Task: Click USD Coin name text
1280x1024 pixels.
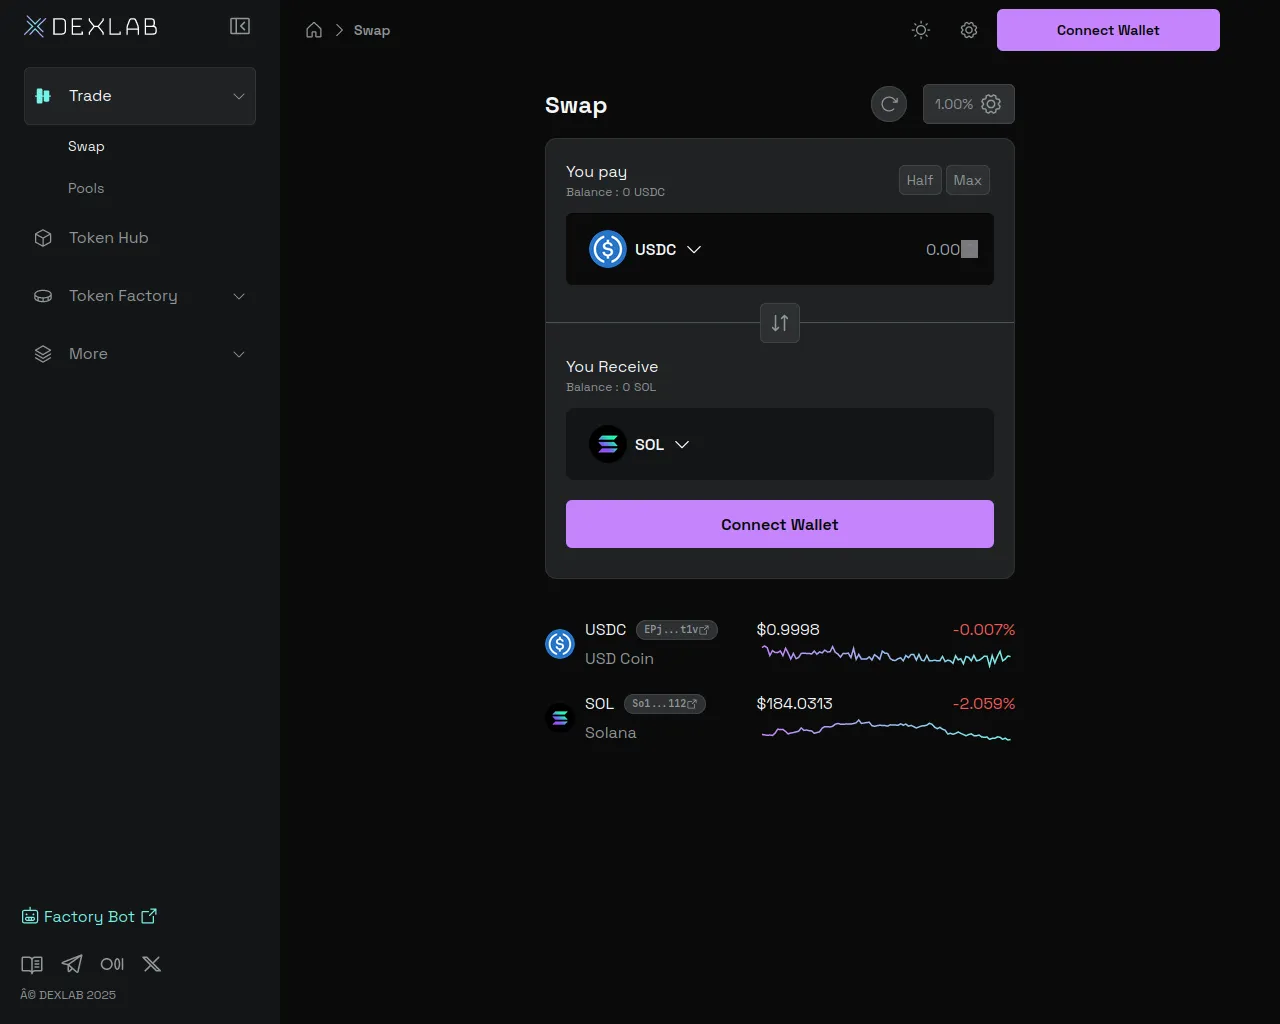Action: point(619,659)
